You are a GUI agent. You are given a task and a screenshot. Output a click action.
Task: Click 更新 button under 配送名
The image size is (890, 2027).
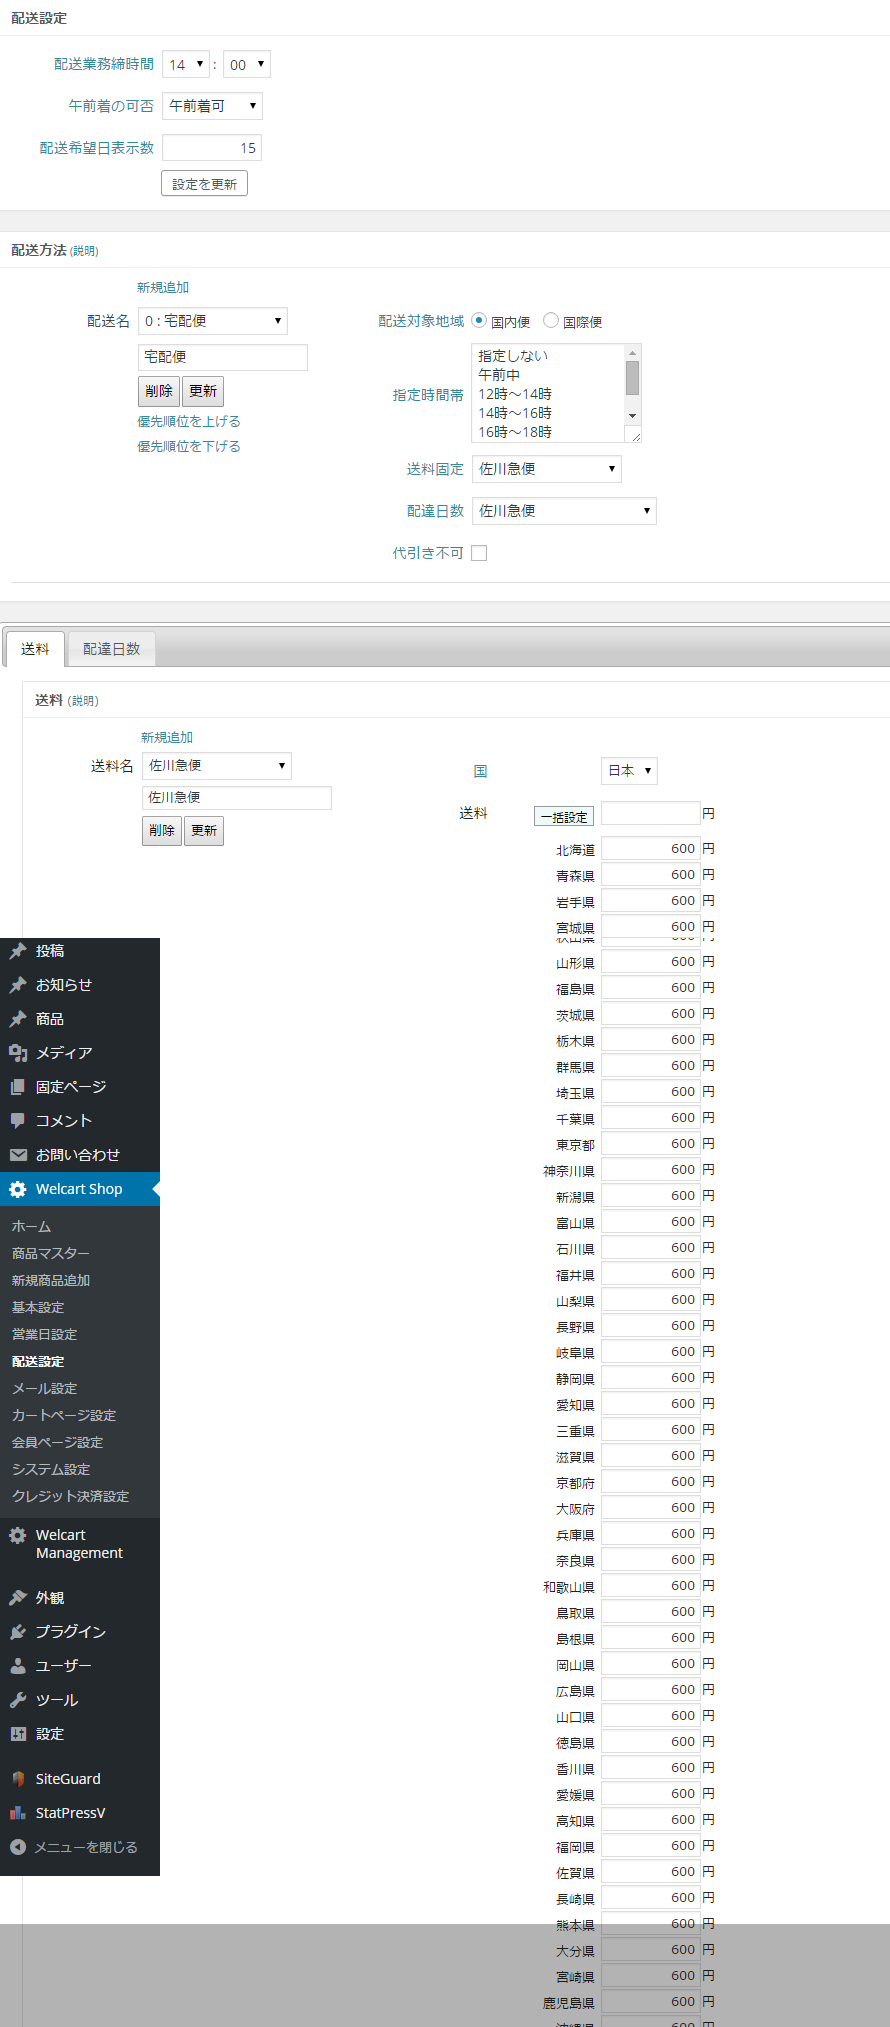pyautogui.click(x=203, y=391)
